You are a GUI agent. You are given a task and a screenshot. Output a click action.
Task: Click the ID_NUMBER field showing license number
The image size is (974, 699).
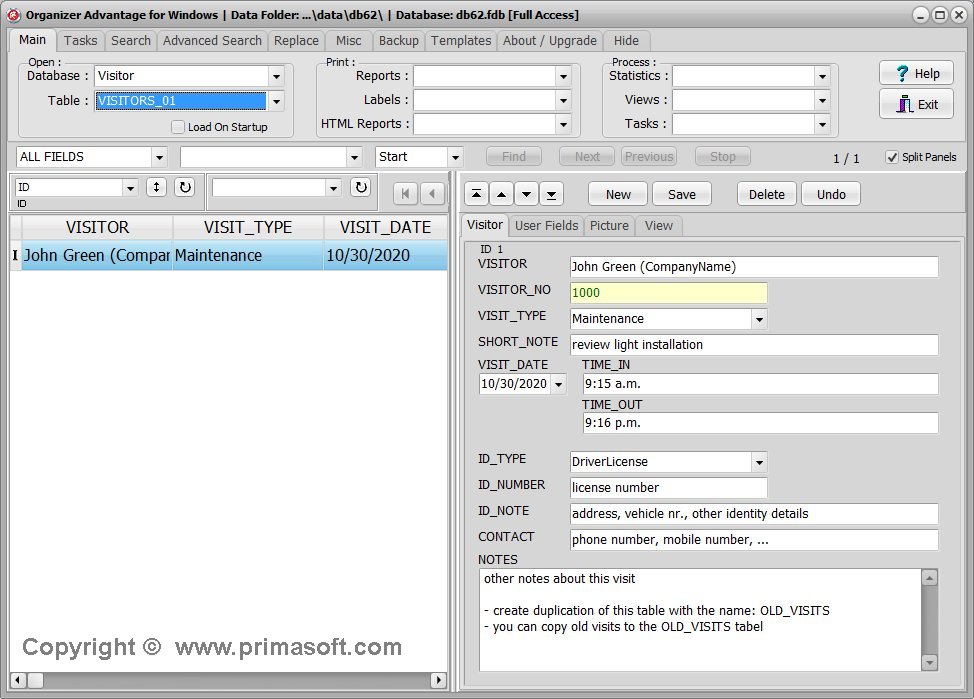[668, 488]
